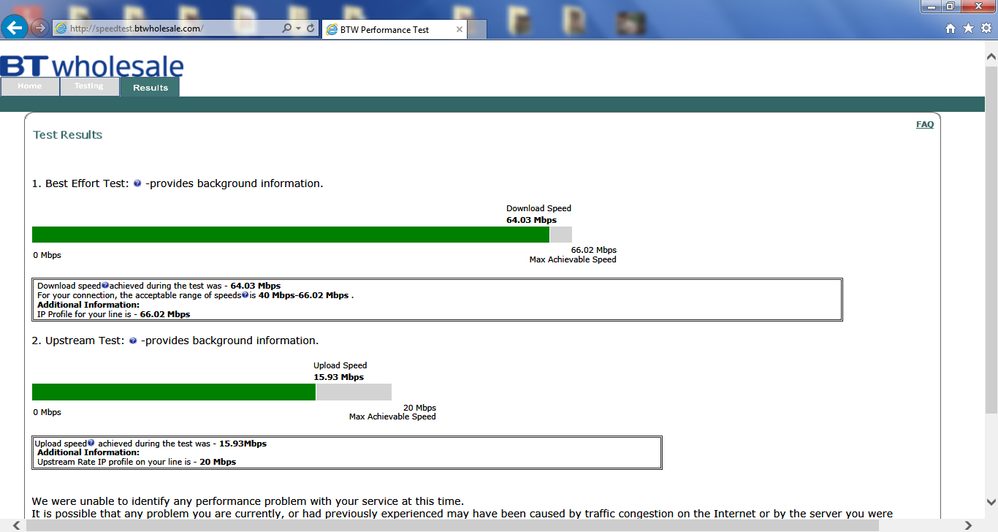Click horizontal scrollbar left arrow

point(16,525)
